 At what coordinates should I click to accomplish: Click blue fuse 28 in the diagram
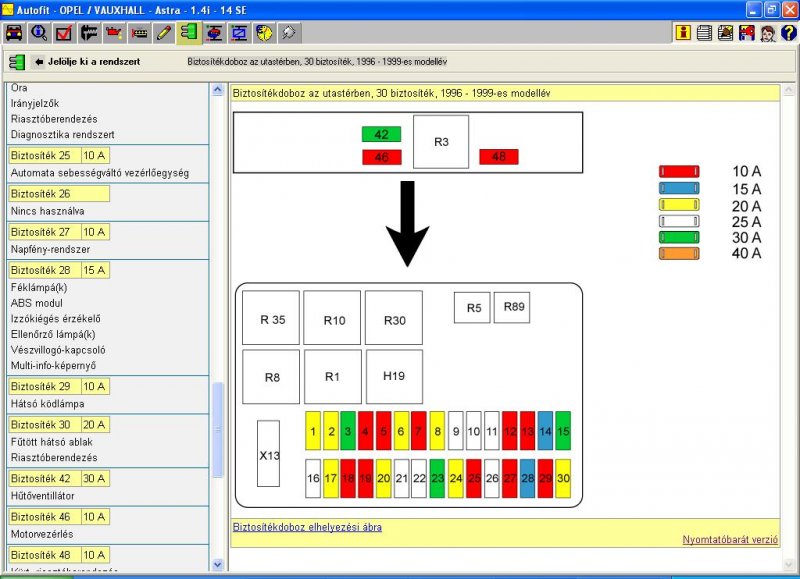[528, 479]
